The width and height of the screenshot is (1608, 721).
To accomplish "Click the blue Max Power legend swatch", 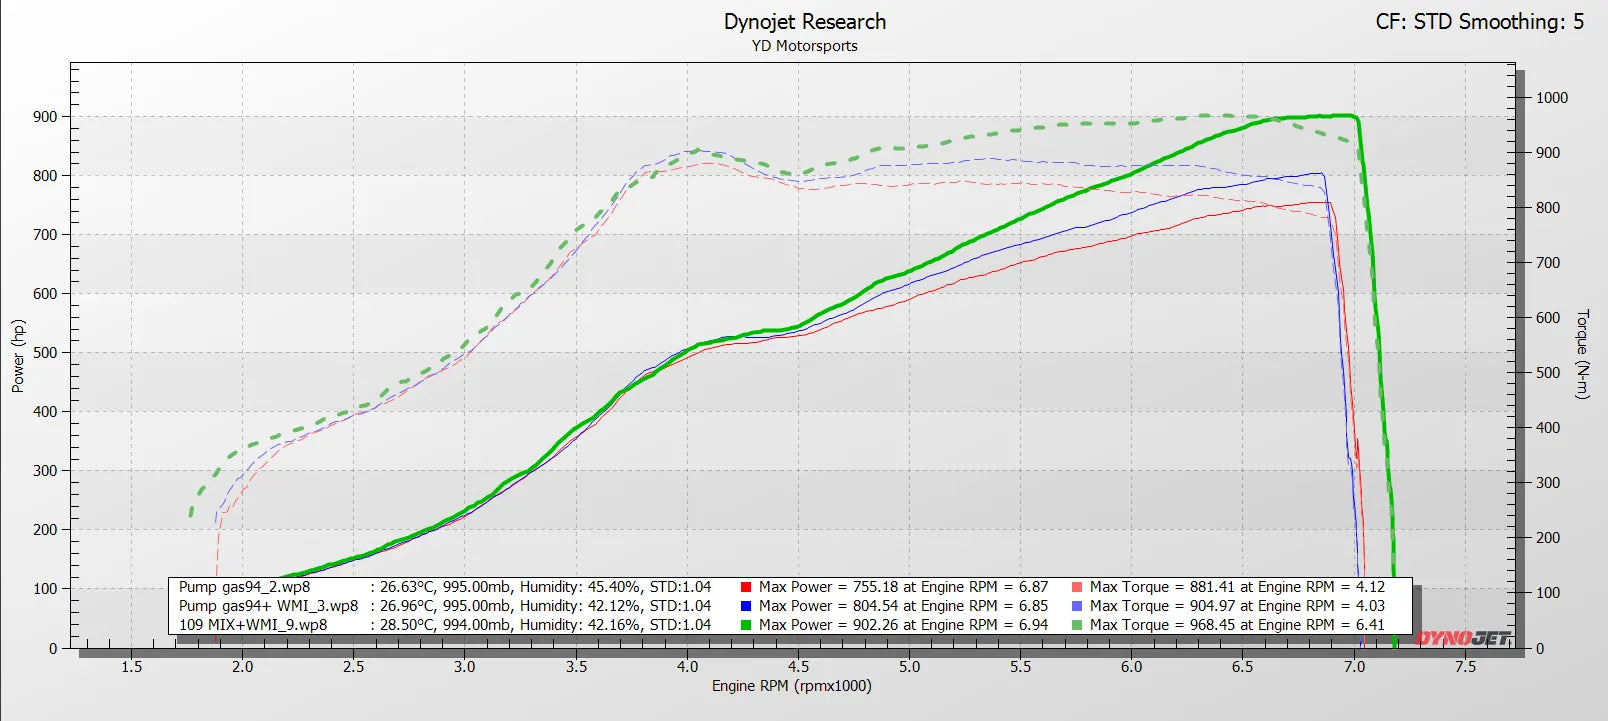I will coord(746,606).
